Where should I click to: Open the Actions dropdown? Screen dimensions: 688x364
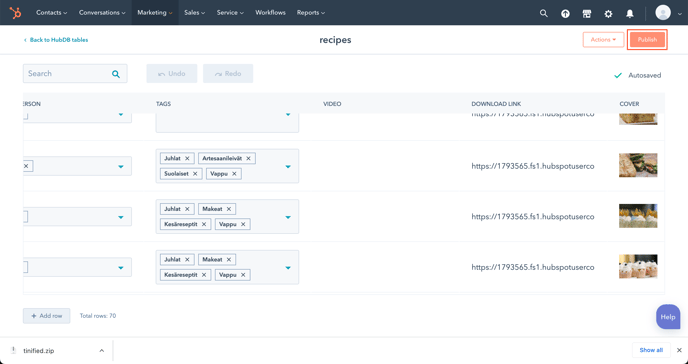(603, 39)
